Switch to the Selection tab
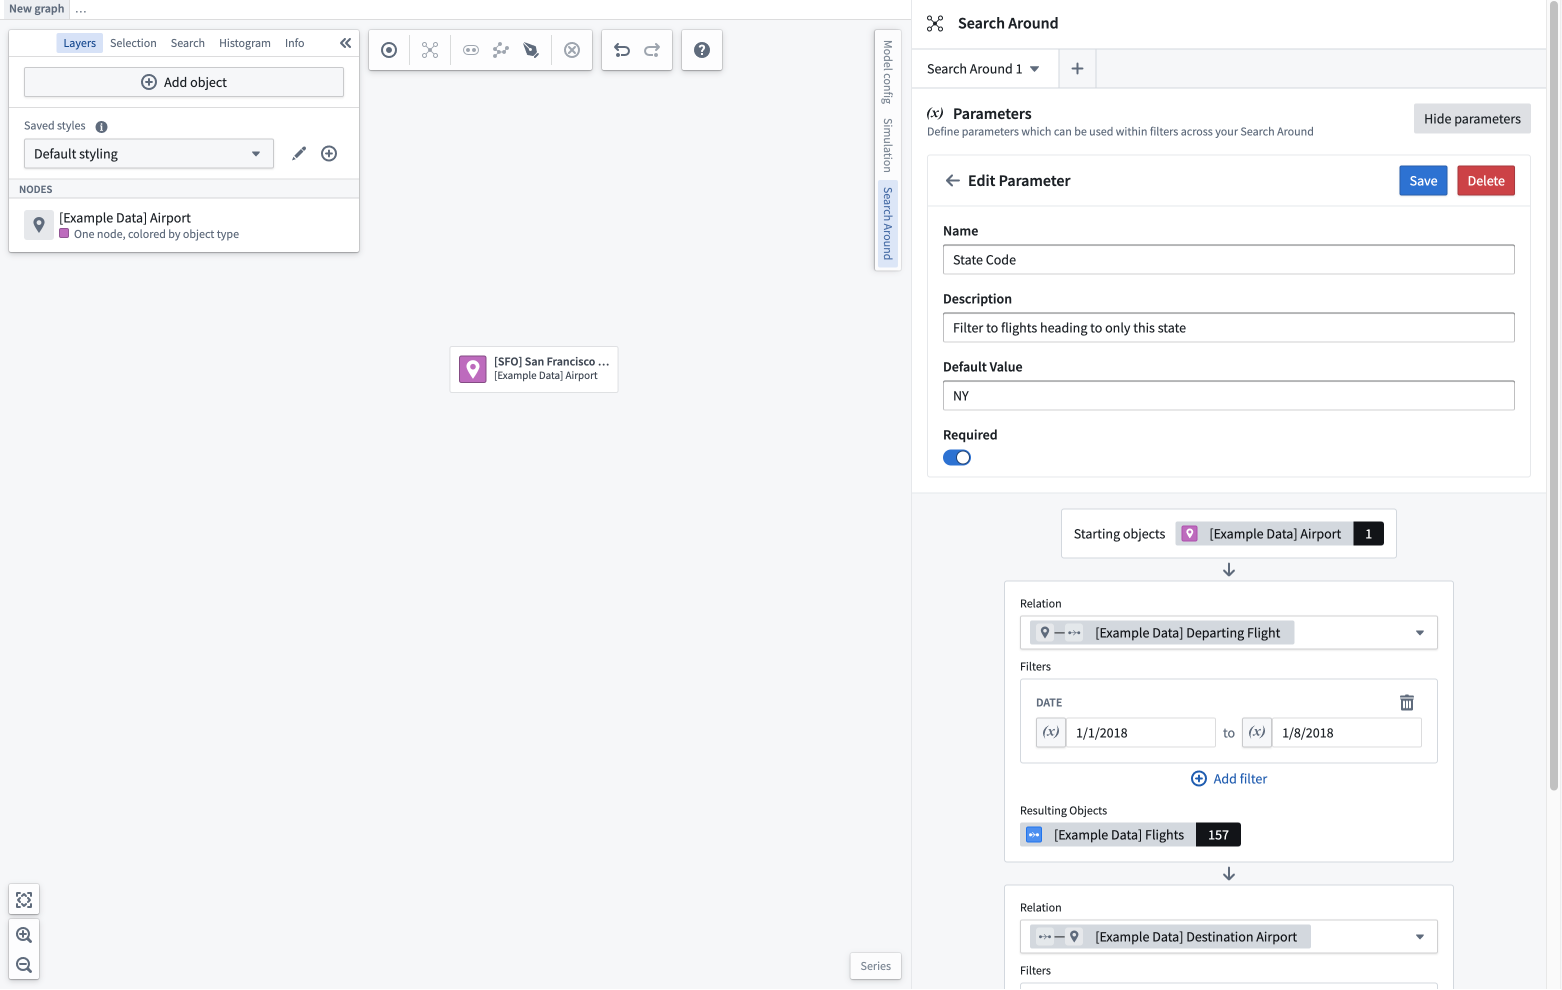 pyautogui.click(x=133, y=43)
